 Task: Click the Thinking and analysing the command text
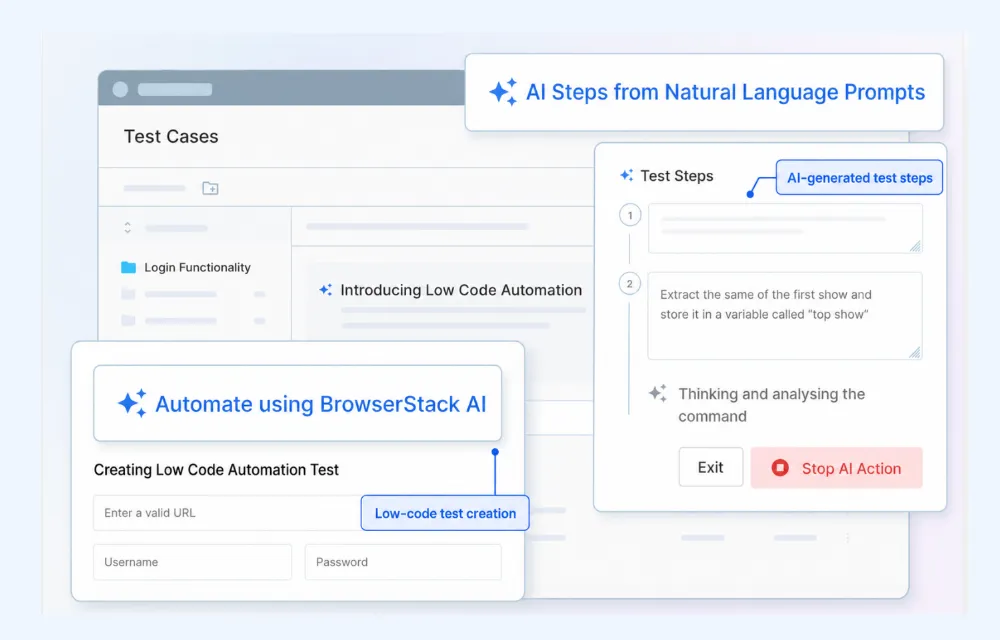pyautogui.click(x=772, y=405)
